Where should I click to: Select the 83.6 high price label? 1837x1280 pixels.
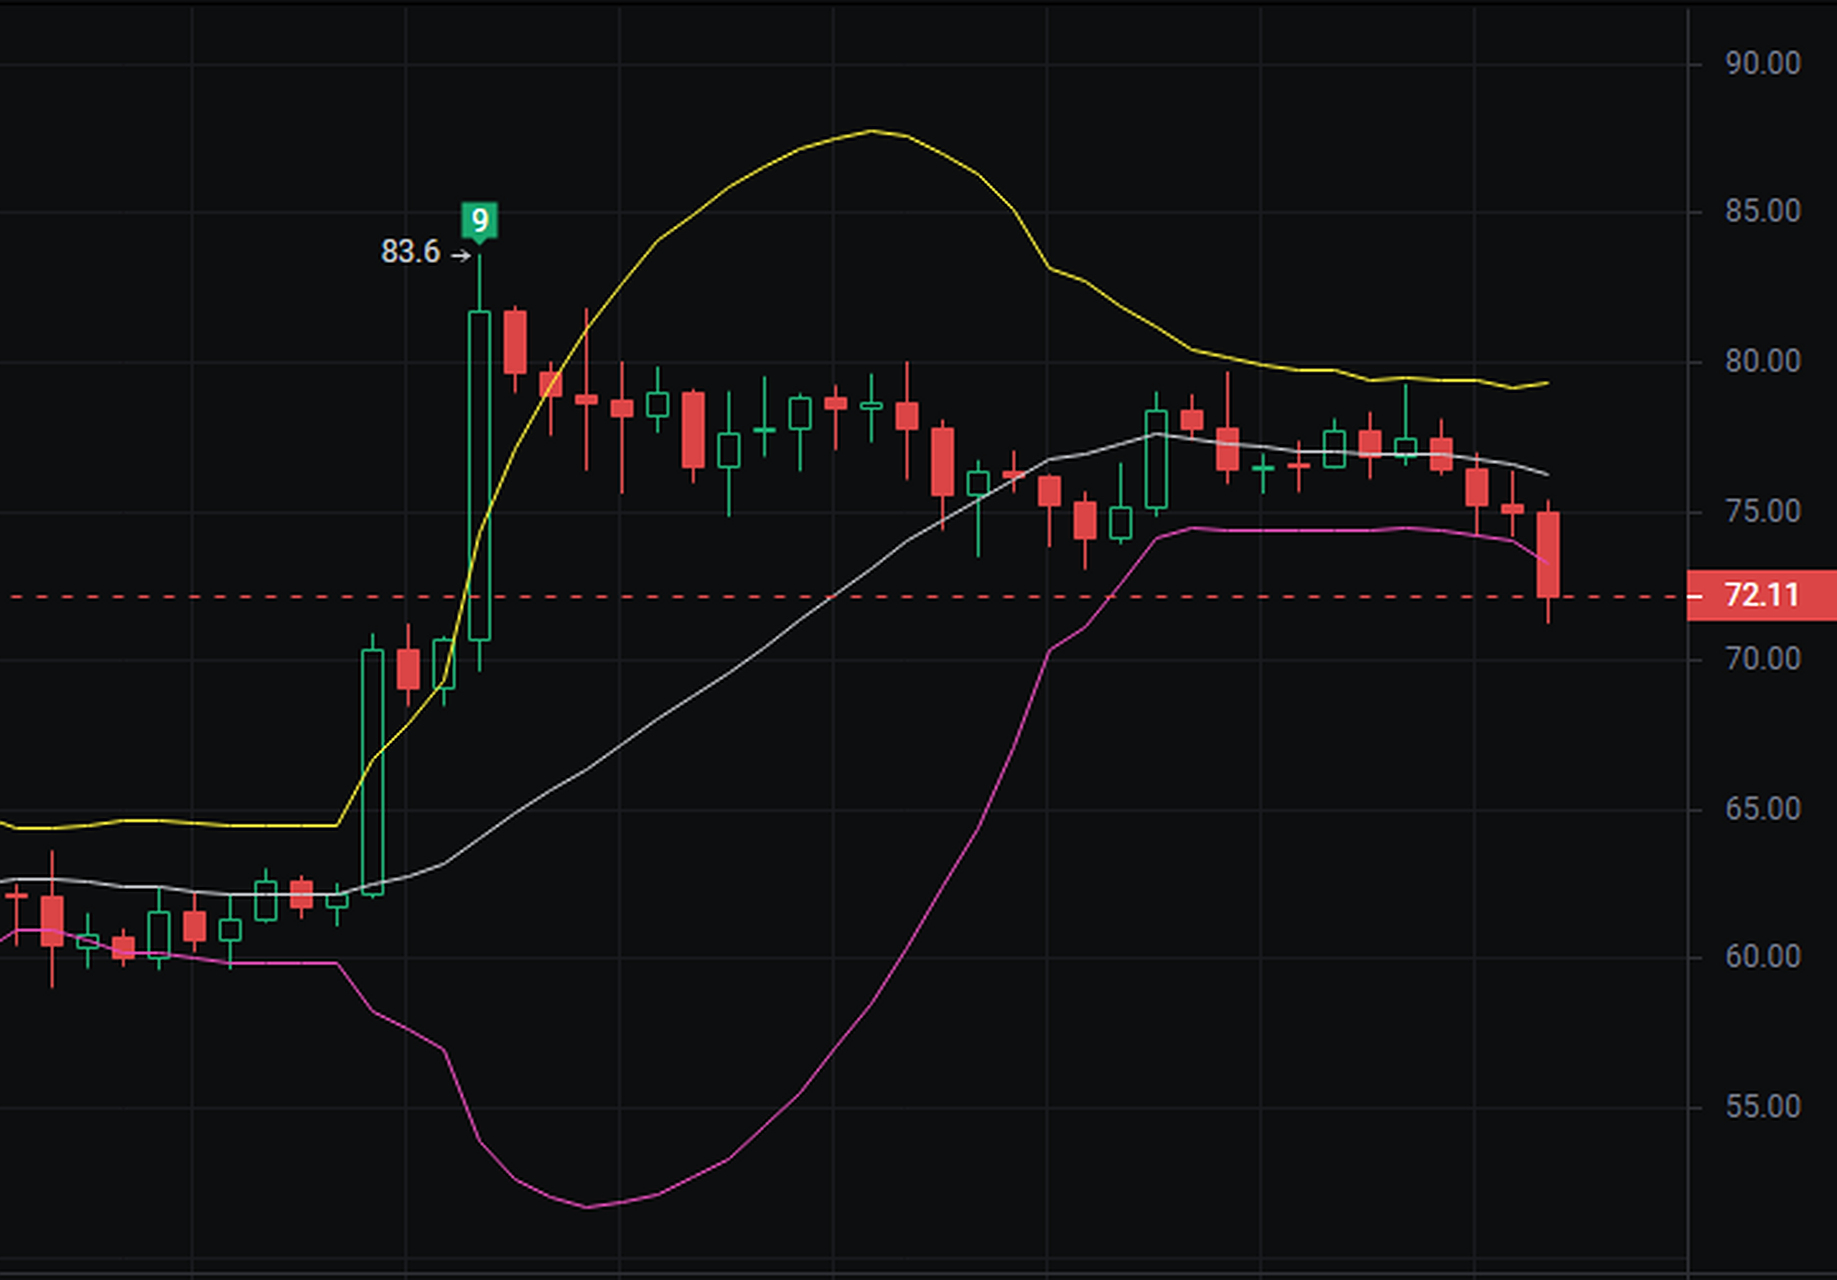tap(410, 252)
